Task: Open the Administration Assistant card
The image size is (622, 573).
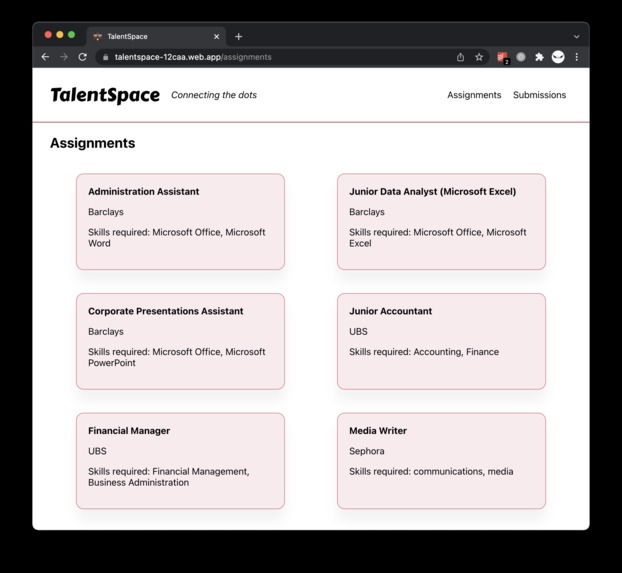Action: pyautogui.click(x=180, y=222)
